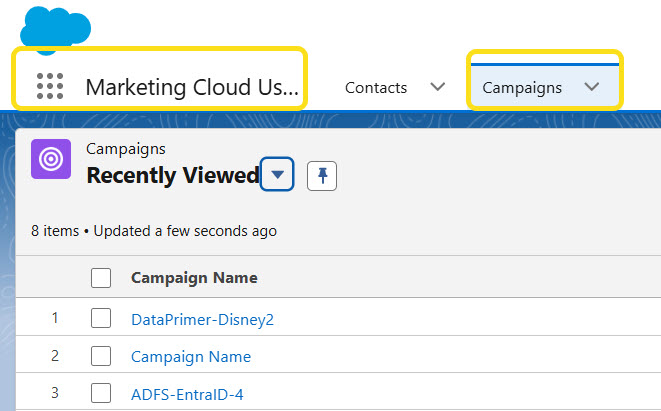
Task: Check the box for ADFS-EntraID-4 row
Action: pyautogui.click(x=101, y=393)
